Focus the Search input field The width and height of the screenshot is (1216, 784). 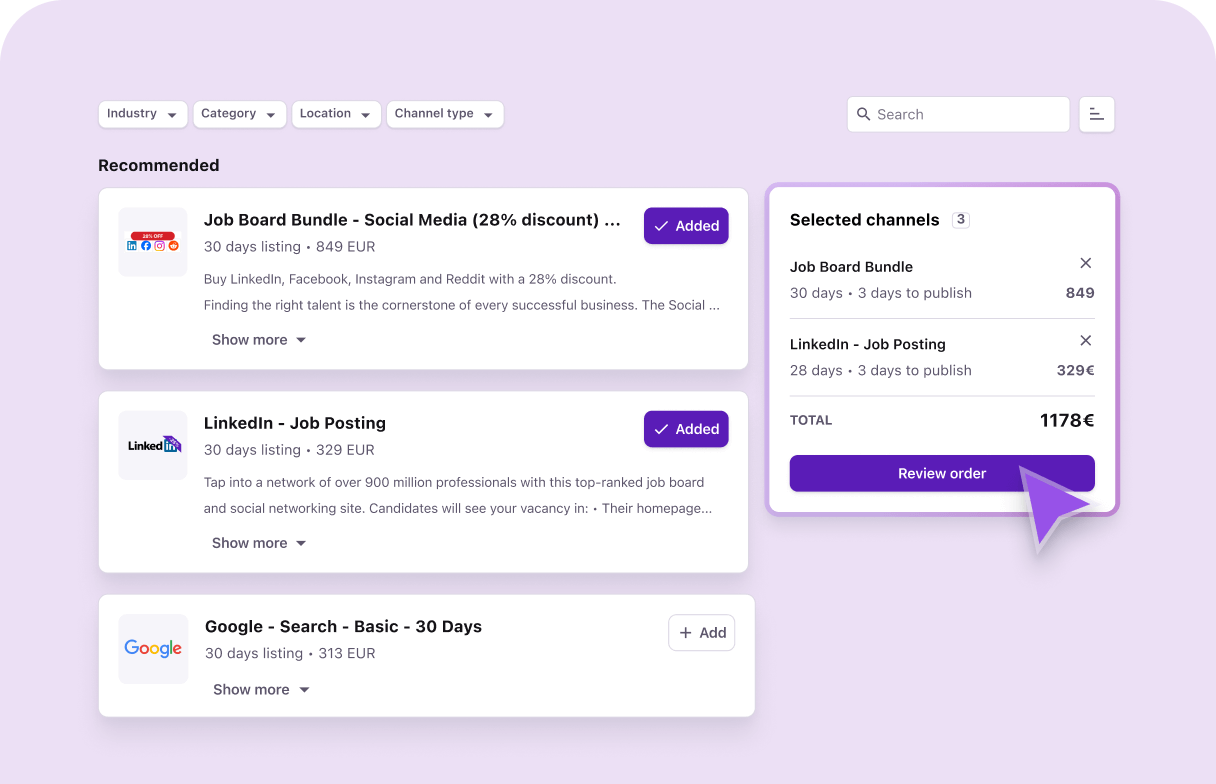point(966,114)
